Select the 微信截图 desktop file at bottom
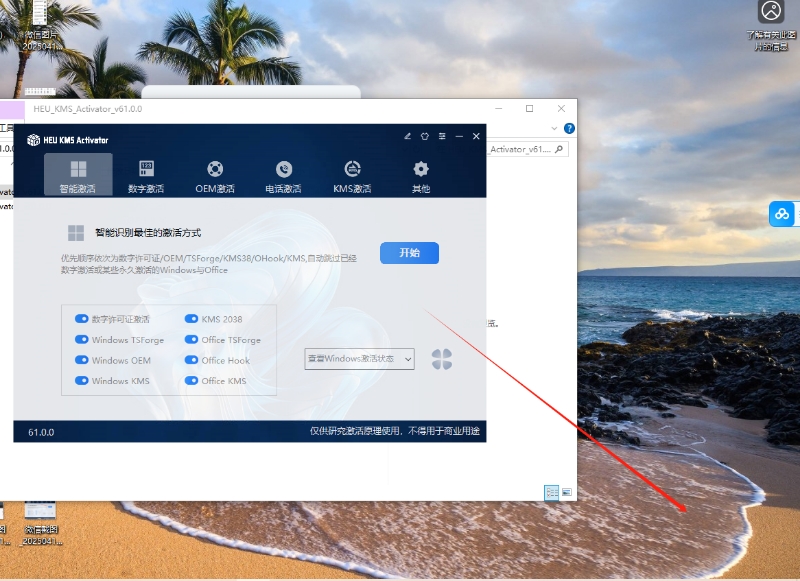The width and height of the screenshot is (800, 581). coord(41,522)
